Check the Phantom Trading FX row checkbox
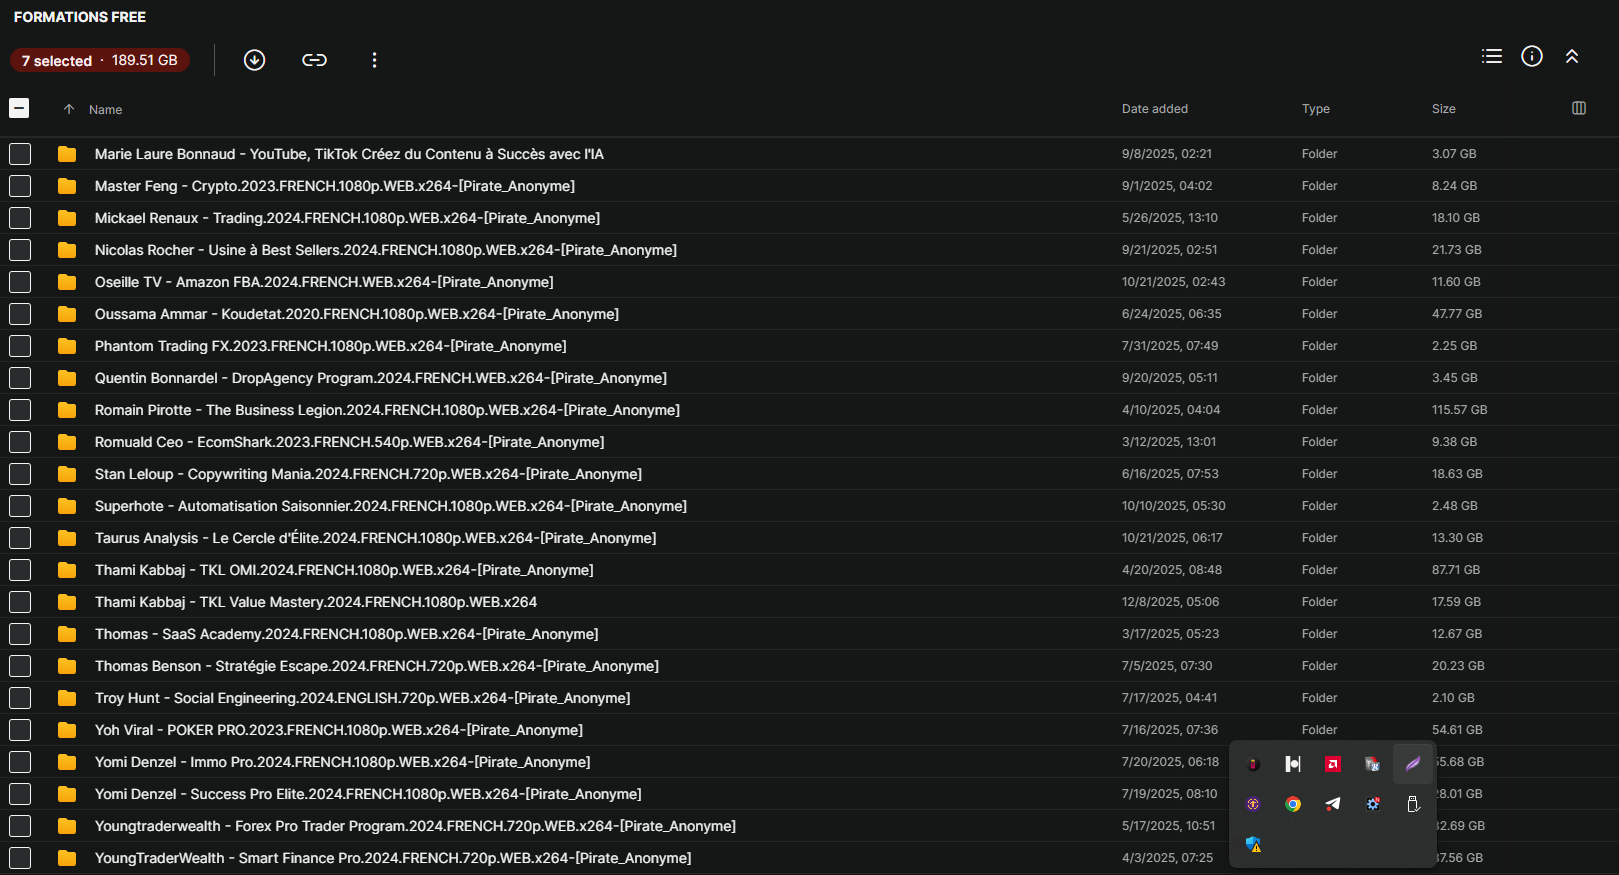The image size is (1619, 875). pyautogui.click(x=20, y=346)
